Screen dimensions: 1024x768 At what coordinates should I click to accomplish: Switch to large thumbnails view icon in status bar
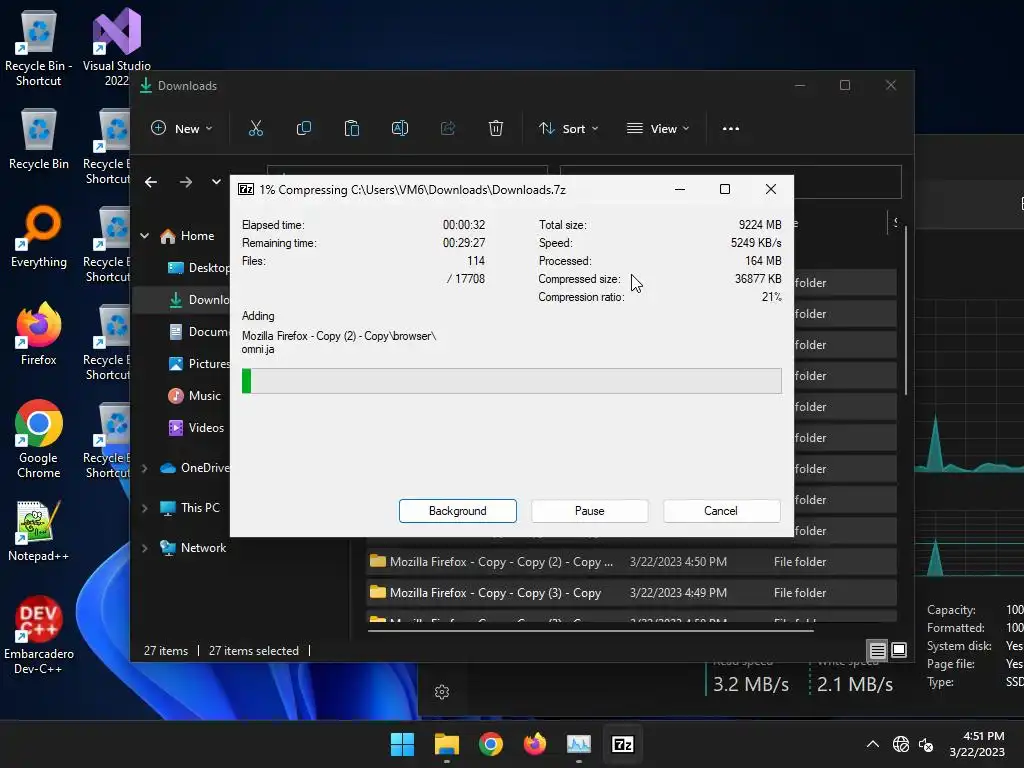[899, 650]
